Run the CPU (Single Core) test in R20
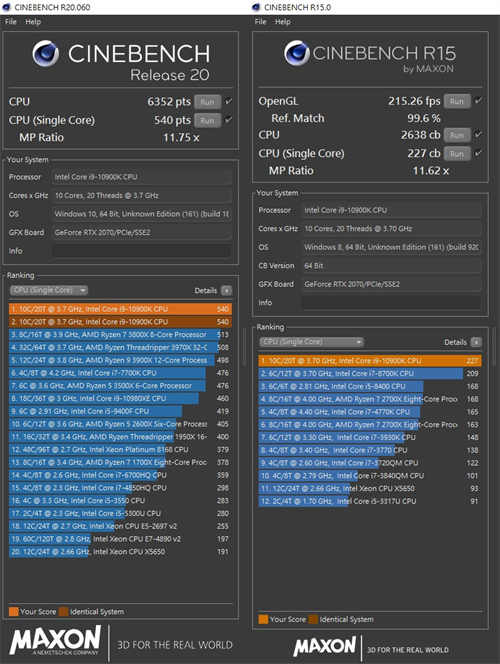The image size is (500, 664). (x=207, y=120)
